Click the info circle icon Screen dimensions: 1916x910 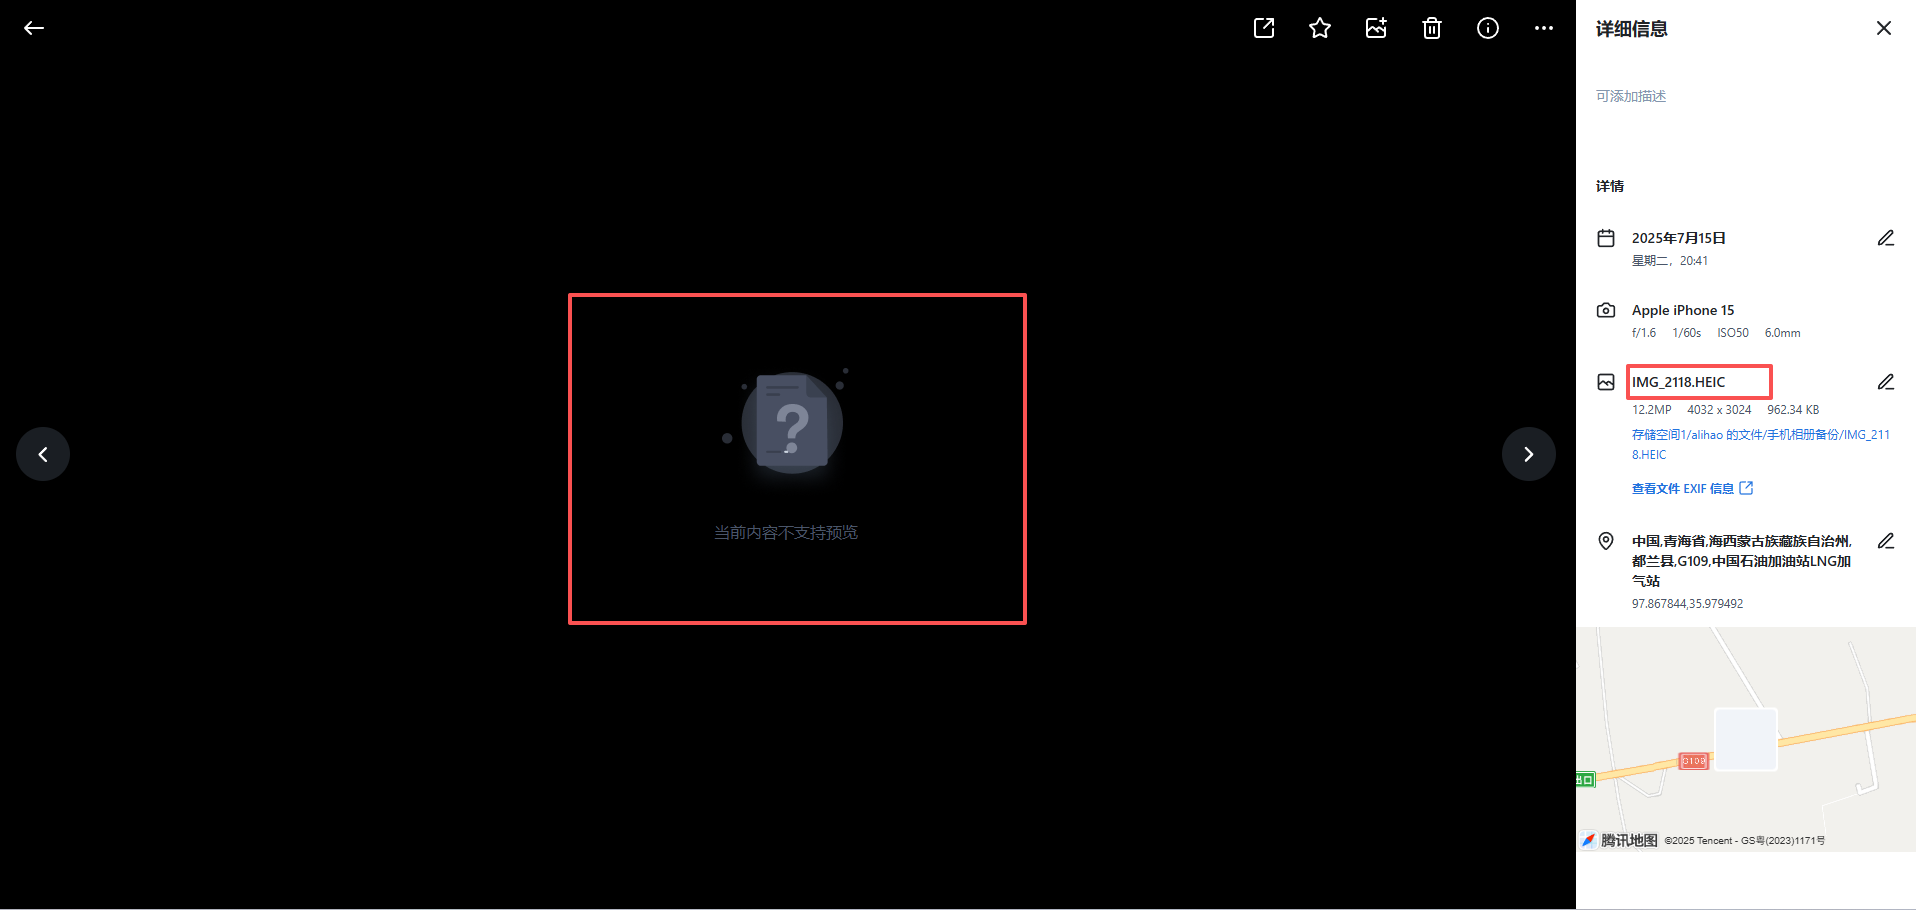tap(1487, 28)
